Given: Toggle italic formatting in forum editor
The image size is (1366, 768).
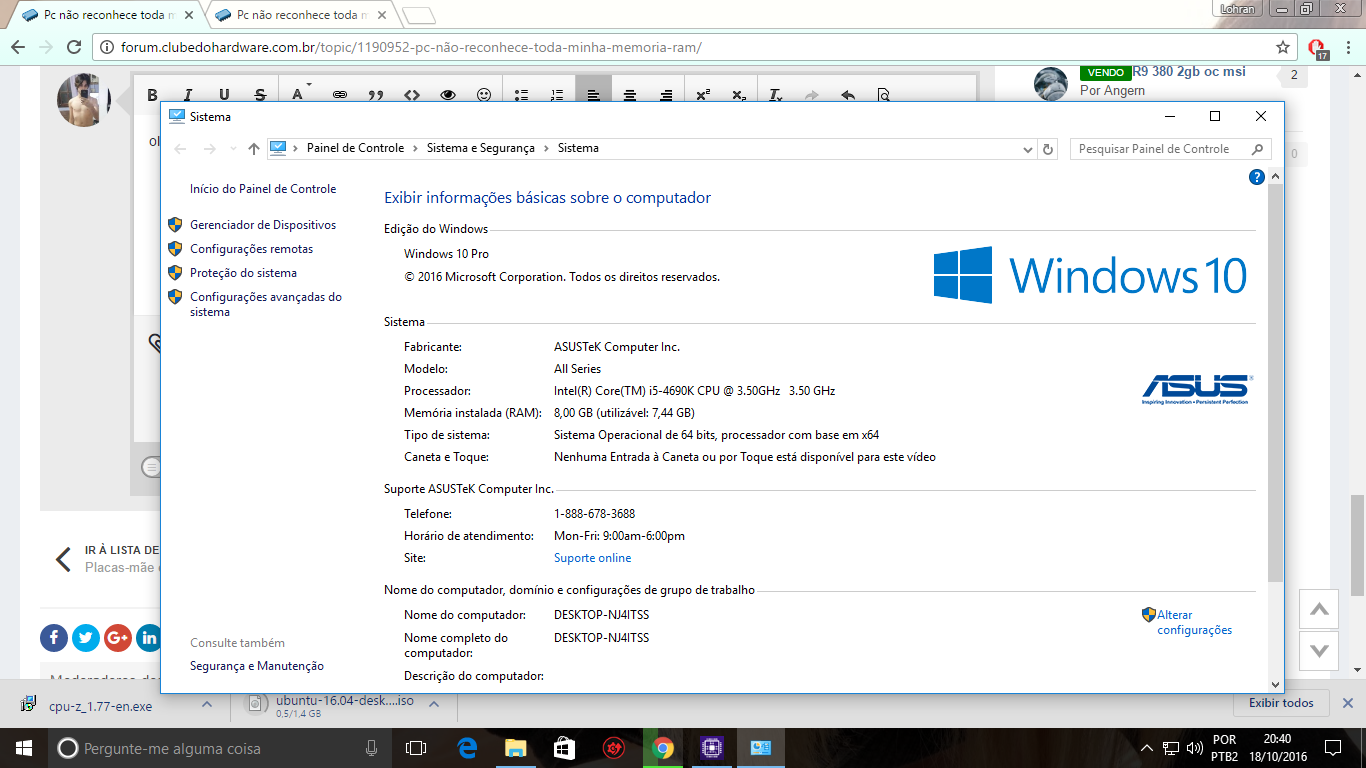Looking at the screenshot, I should coord(188,95).
